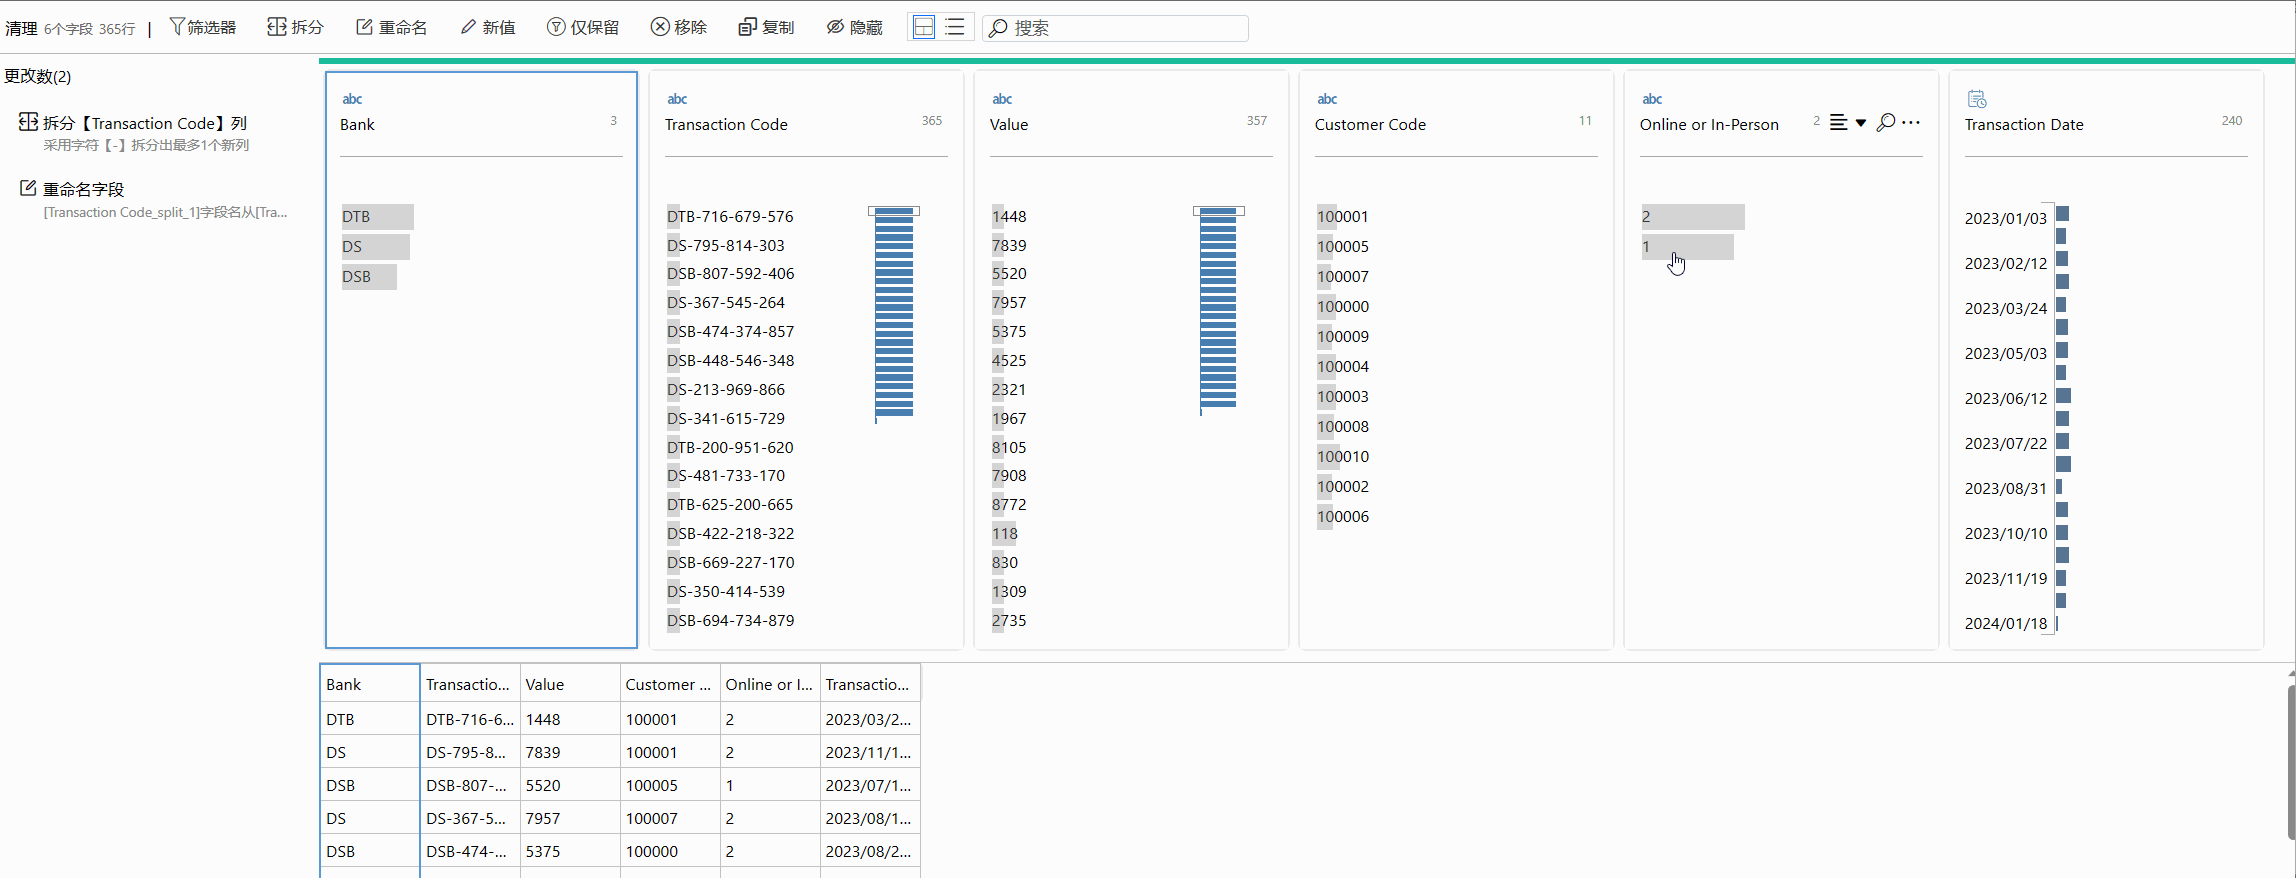The height and width of the screenshot is (878, 2296).
Task: Click abc type icon of Customer Code
Action: click(x=1327, y=99)
